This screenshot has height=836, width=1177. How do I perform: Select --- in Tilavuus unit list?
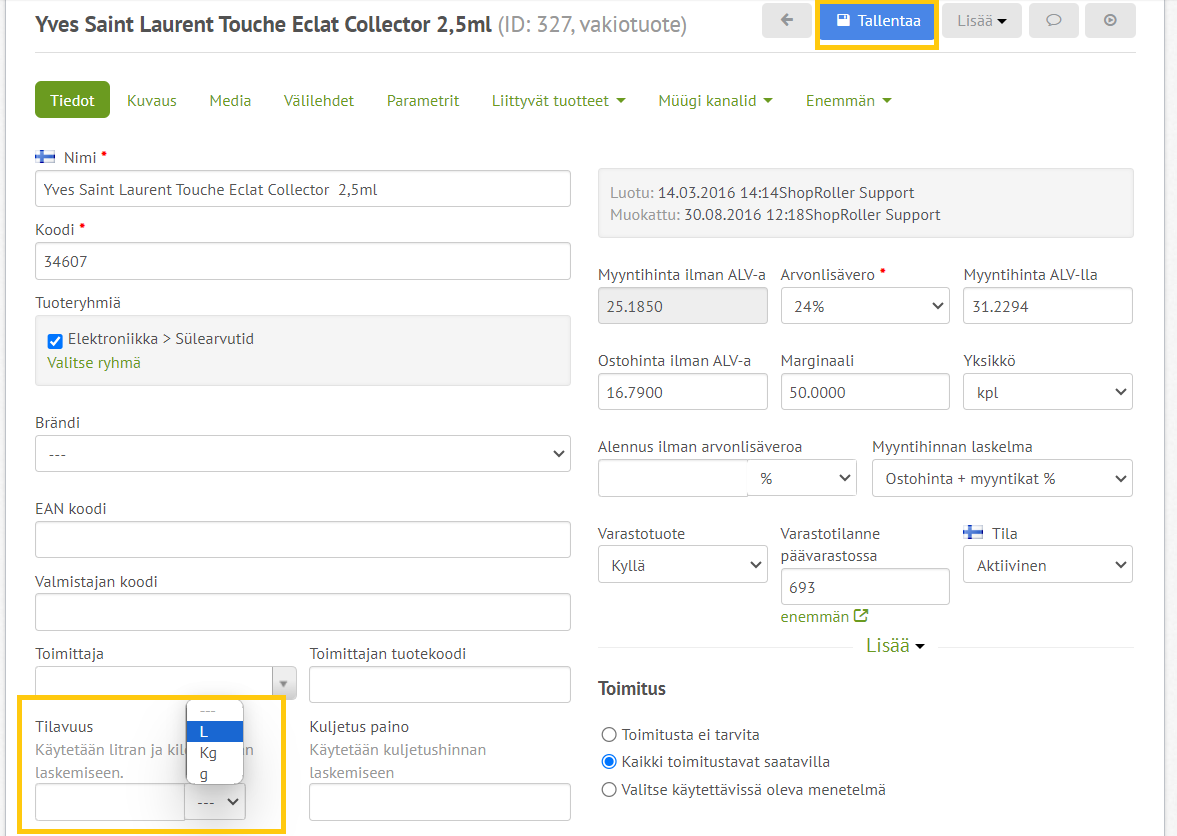coord(215,711)
